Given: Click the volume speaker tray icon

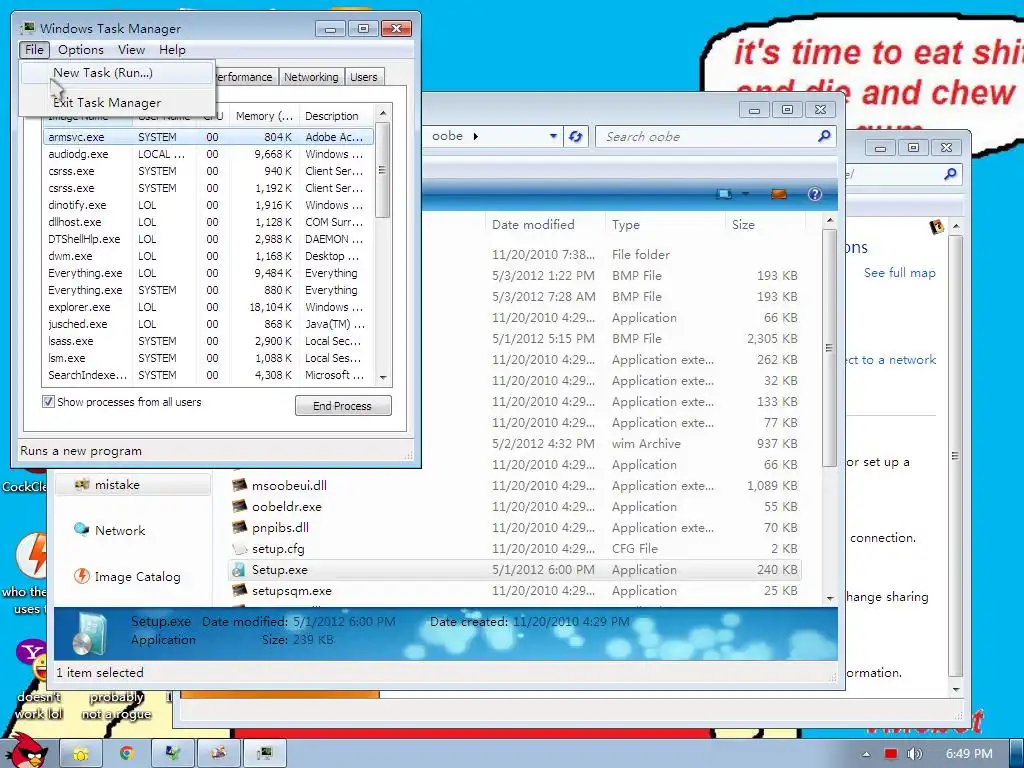Looking at the screenshot, I should [914, 754].
